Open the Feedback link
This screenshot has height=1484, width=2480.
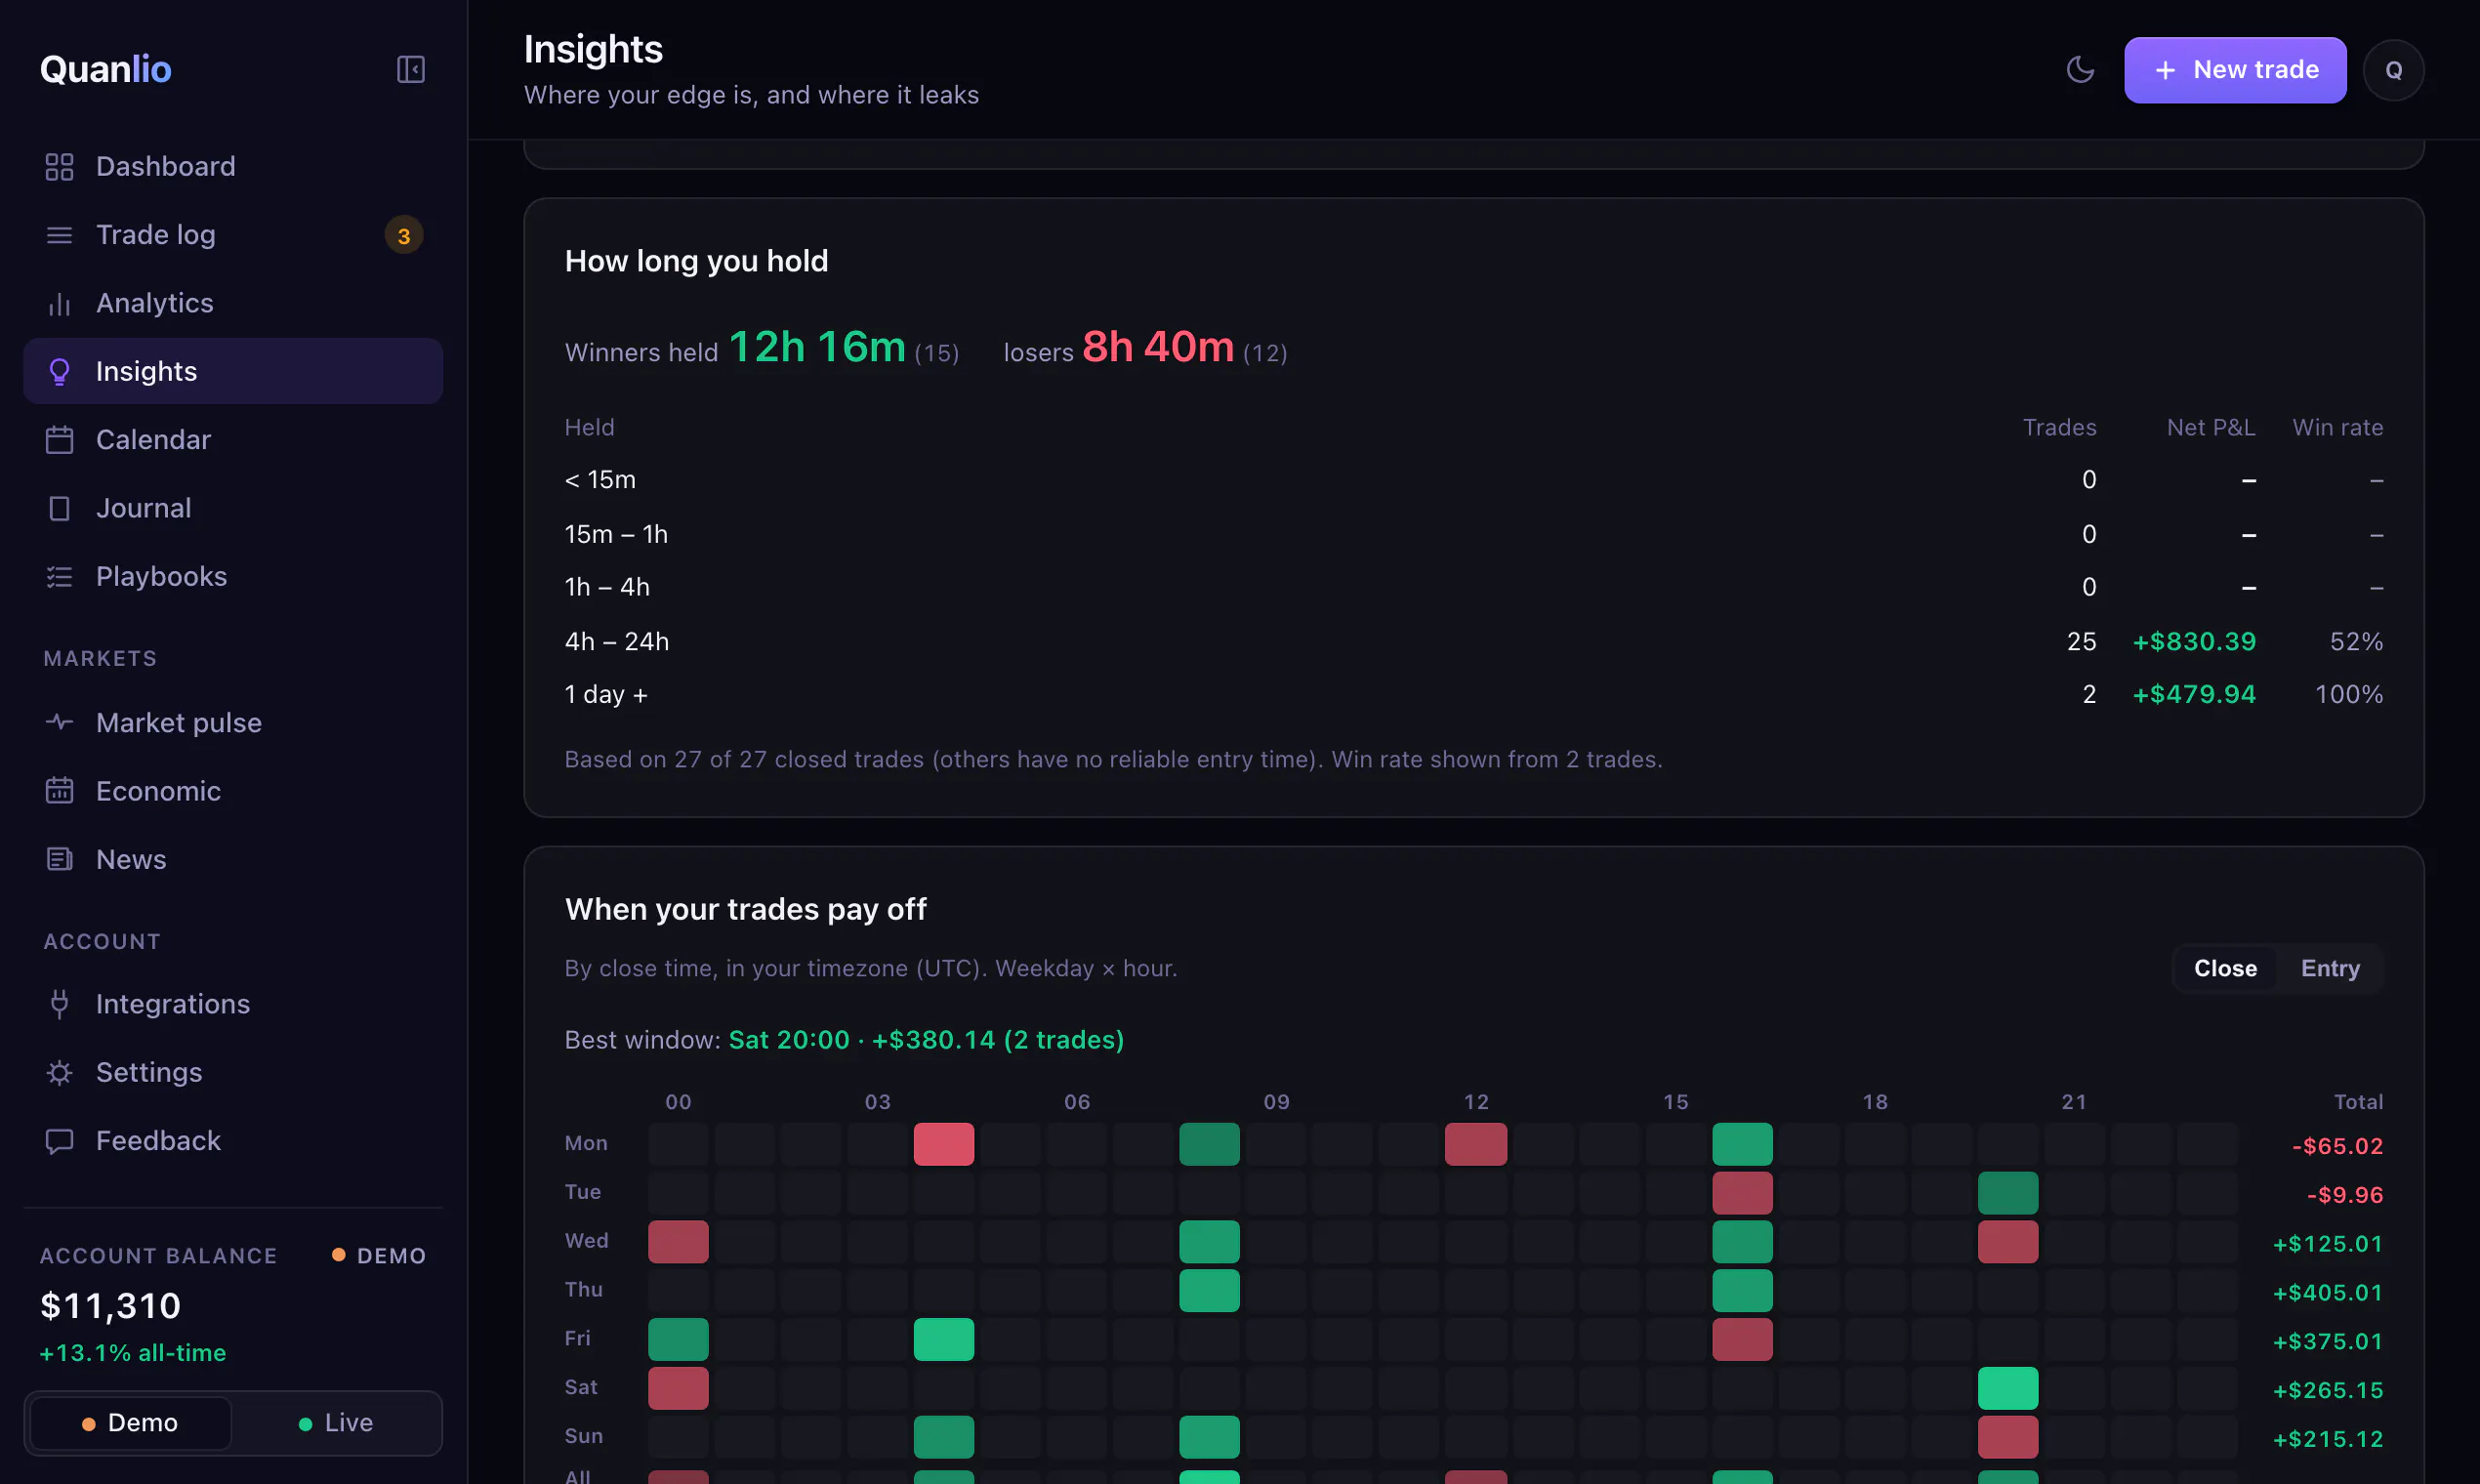[x=233, y=1141]
